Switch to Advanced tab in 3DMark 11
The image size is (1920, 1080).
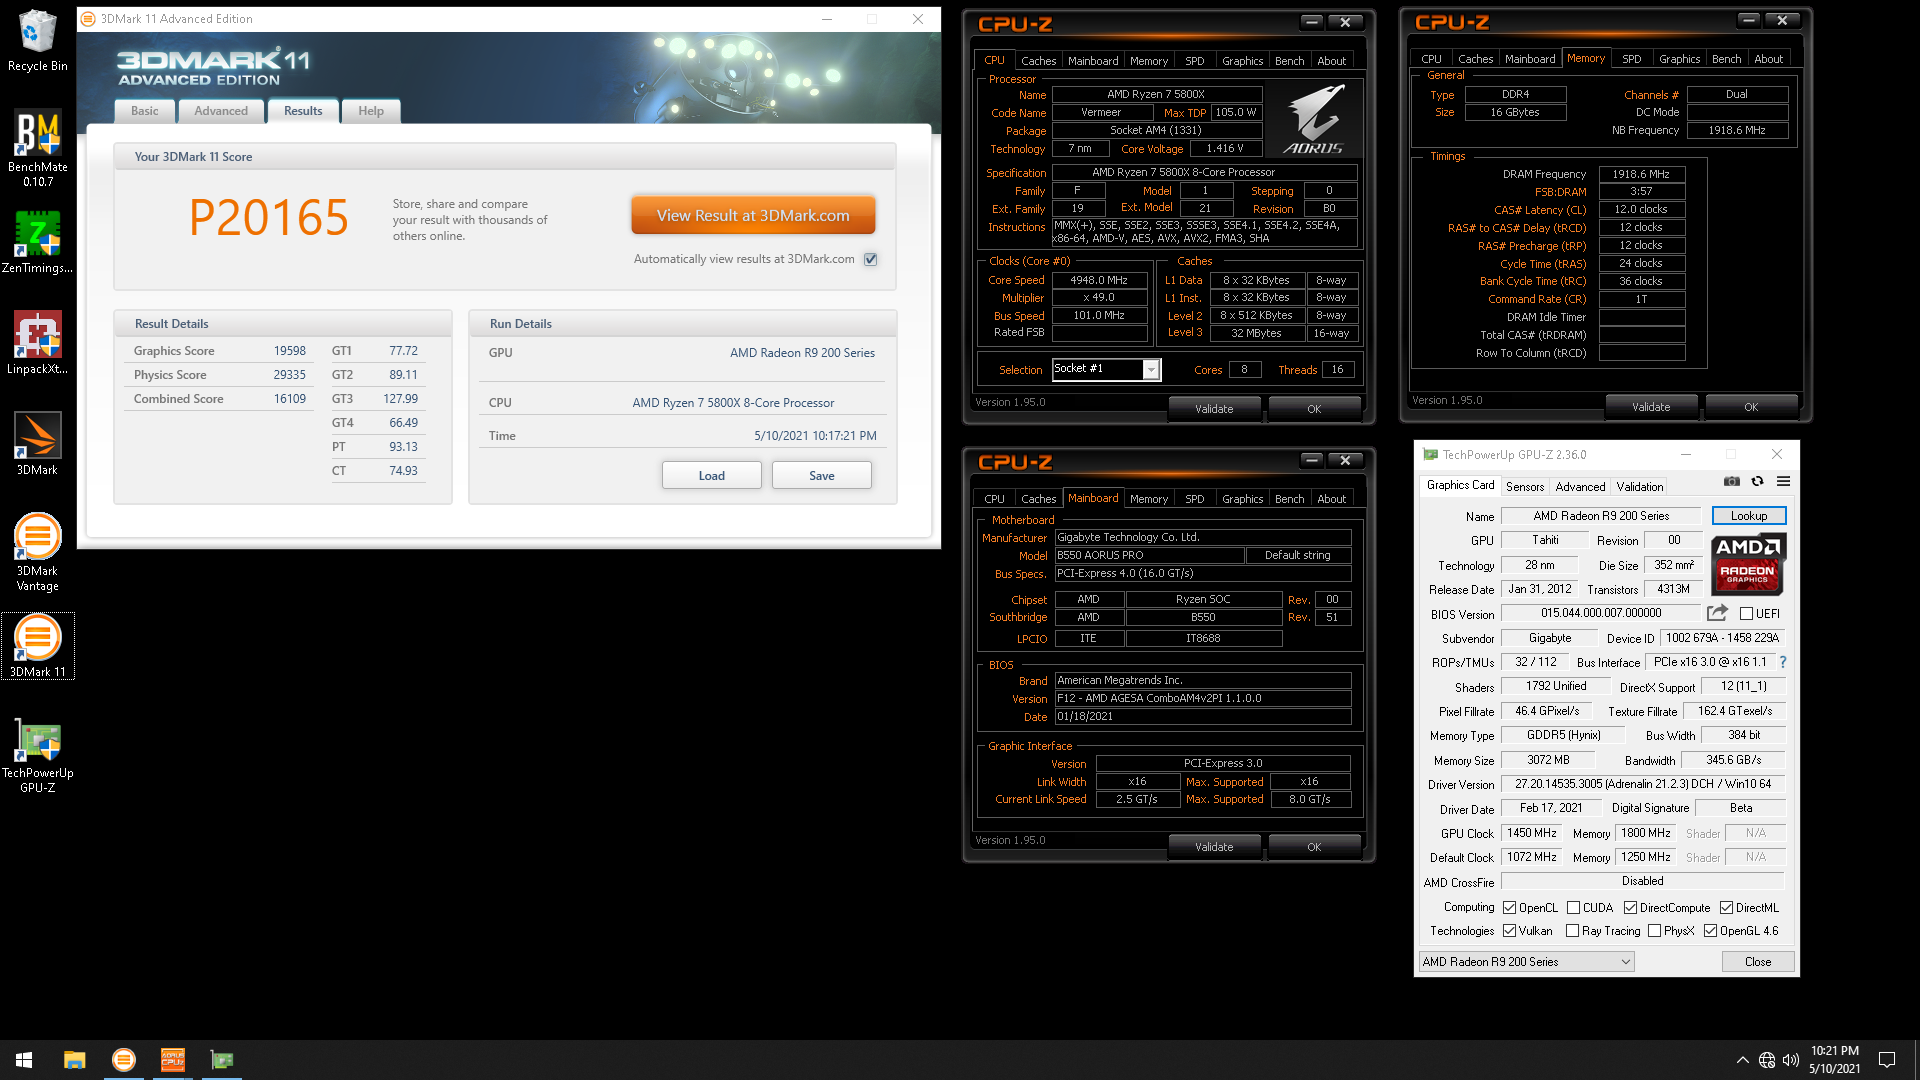(221, 111)
